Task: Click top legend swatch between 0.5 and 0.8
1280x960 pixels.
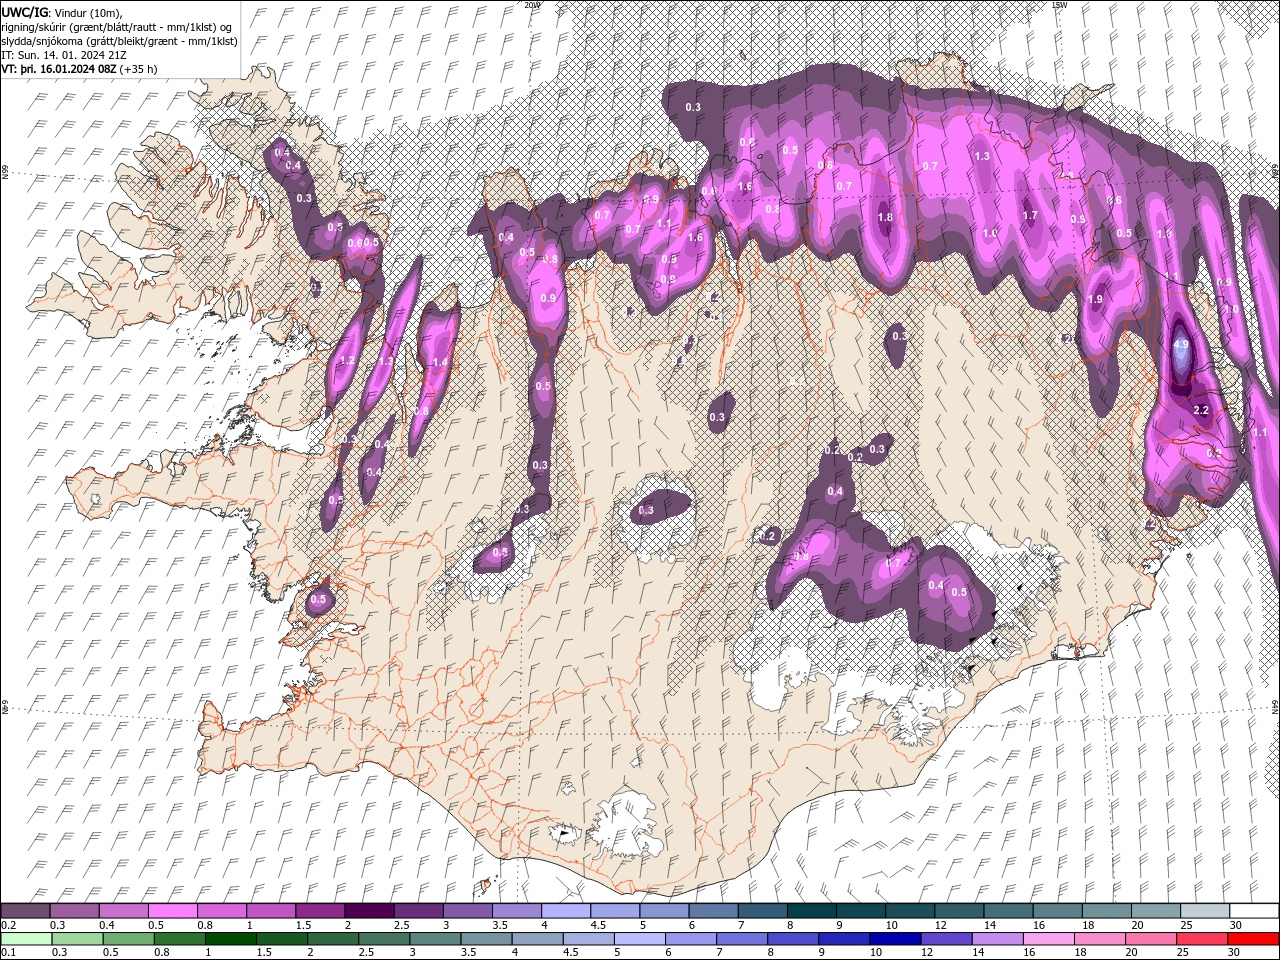Action: point(172,911)
